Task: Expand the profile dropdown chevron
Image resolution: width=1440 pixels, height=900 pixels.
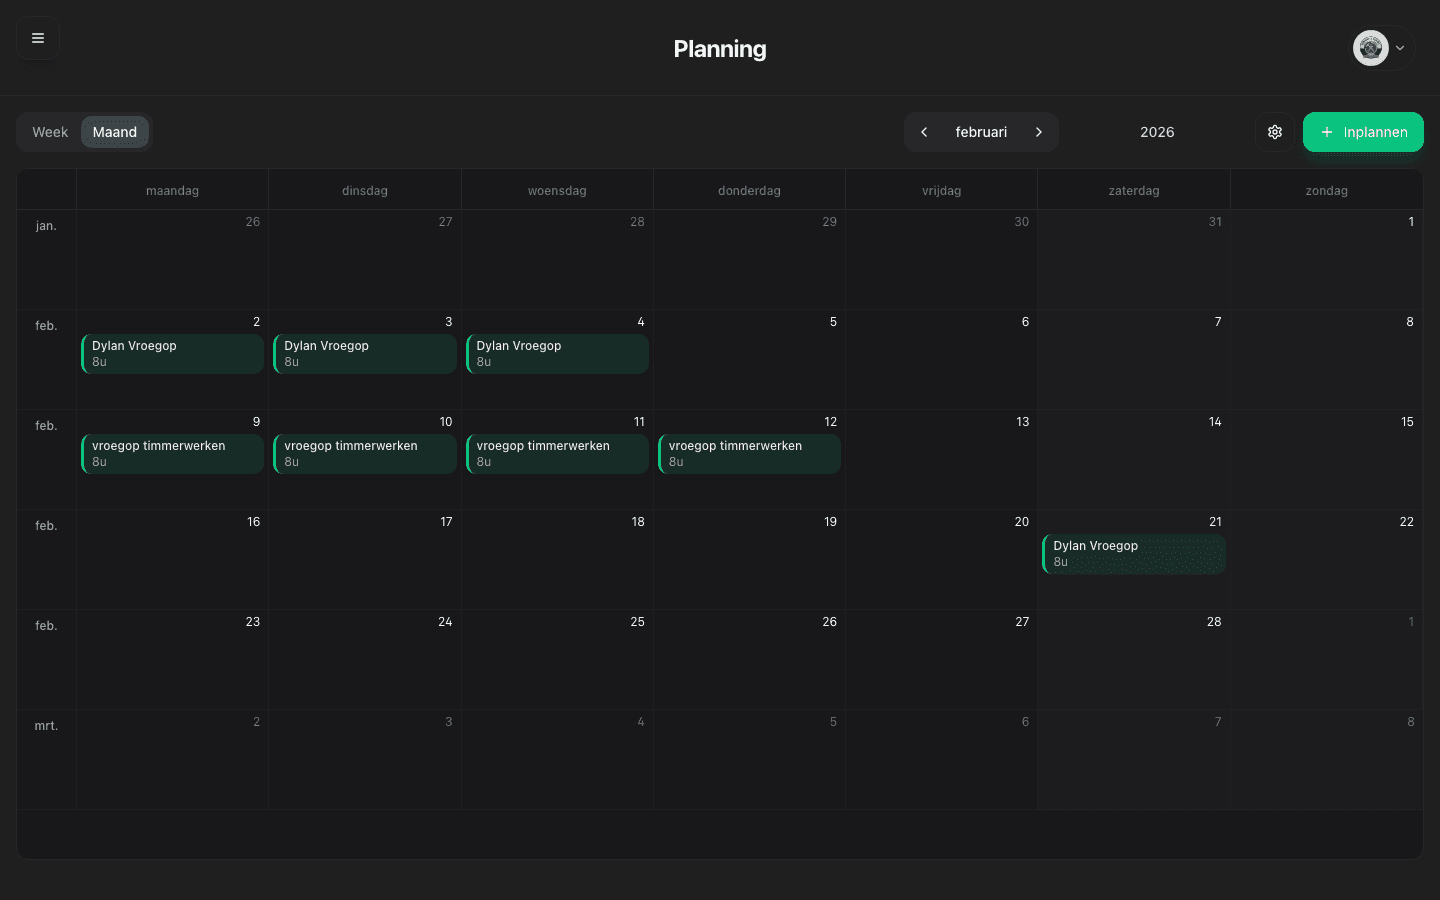Action: pyautogui.click(x=1400, y=48)
